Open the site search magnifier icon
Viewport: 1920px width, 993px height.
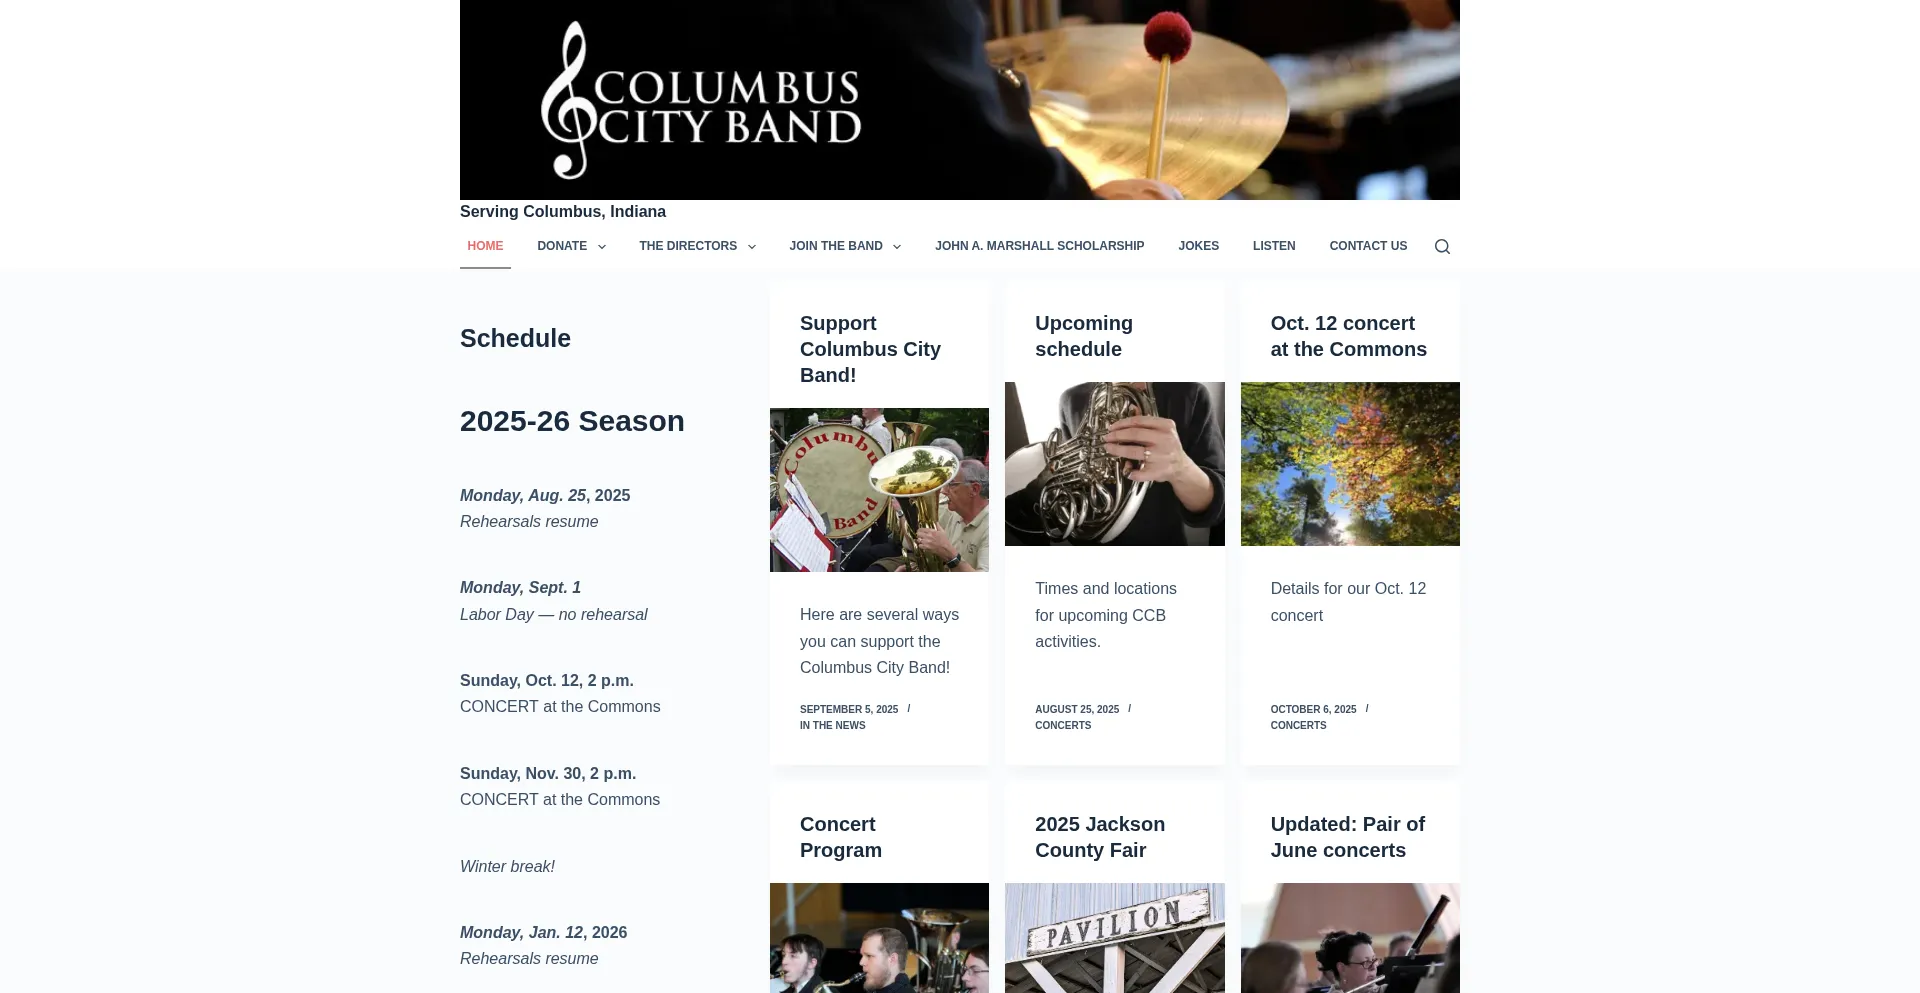click(1442, 246)
